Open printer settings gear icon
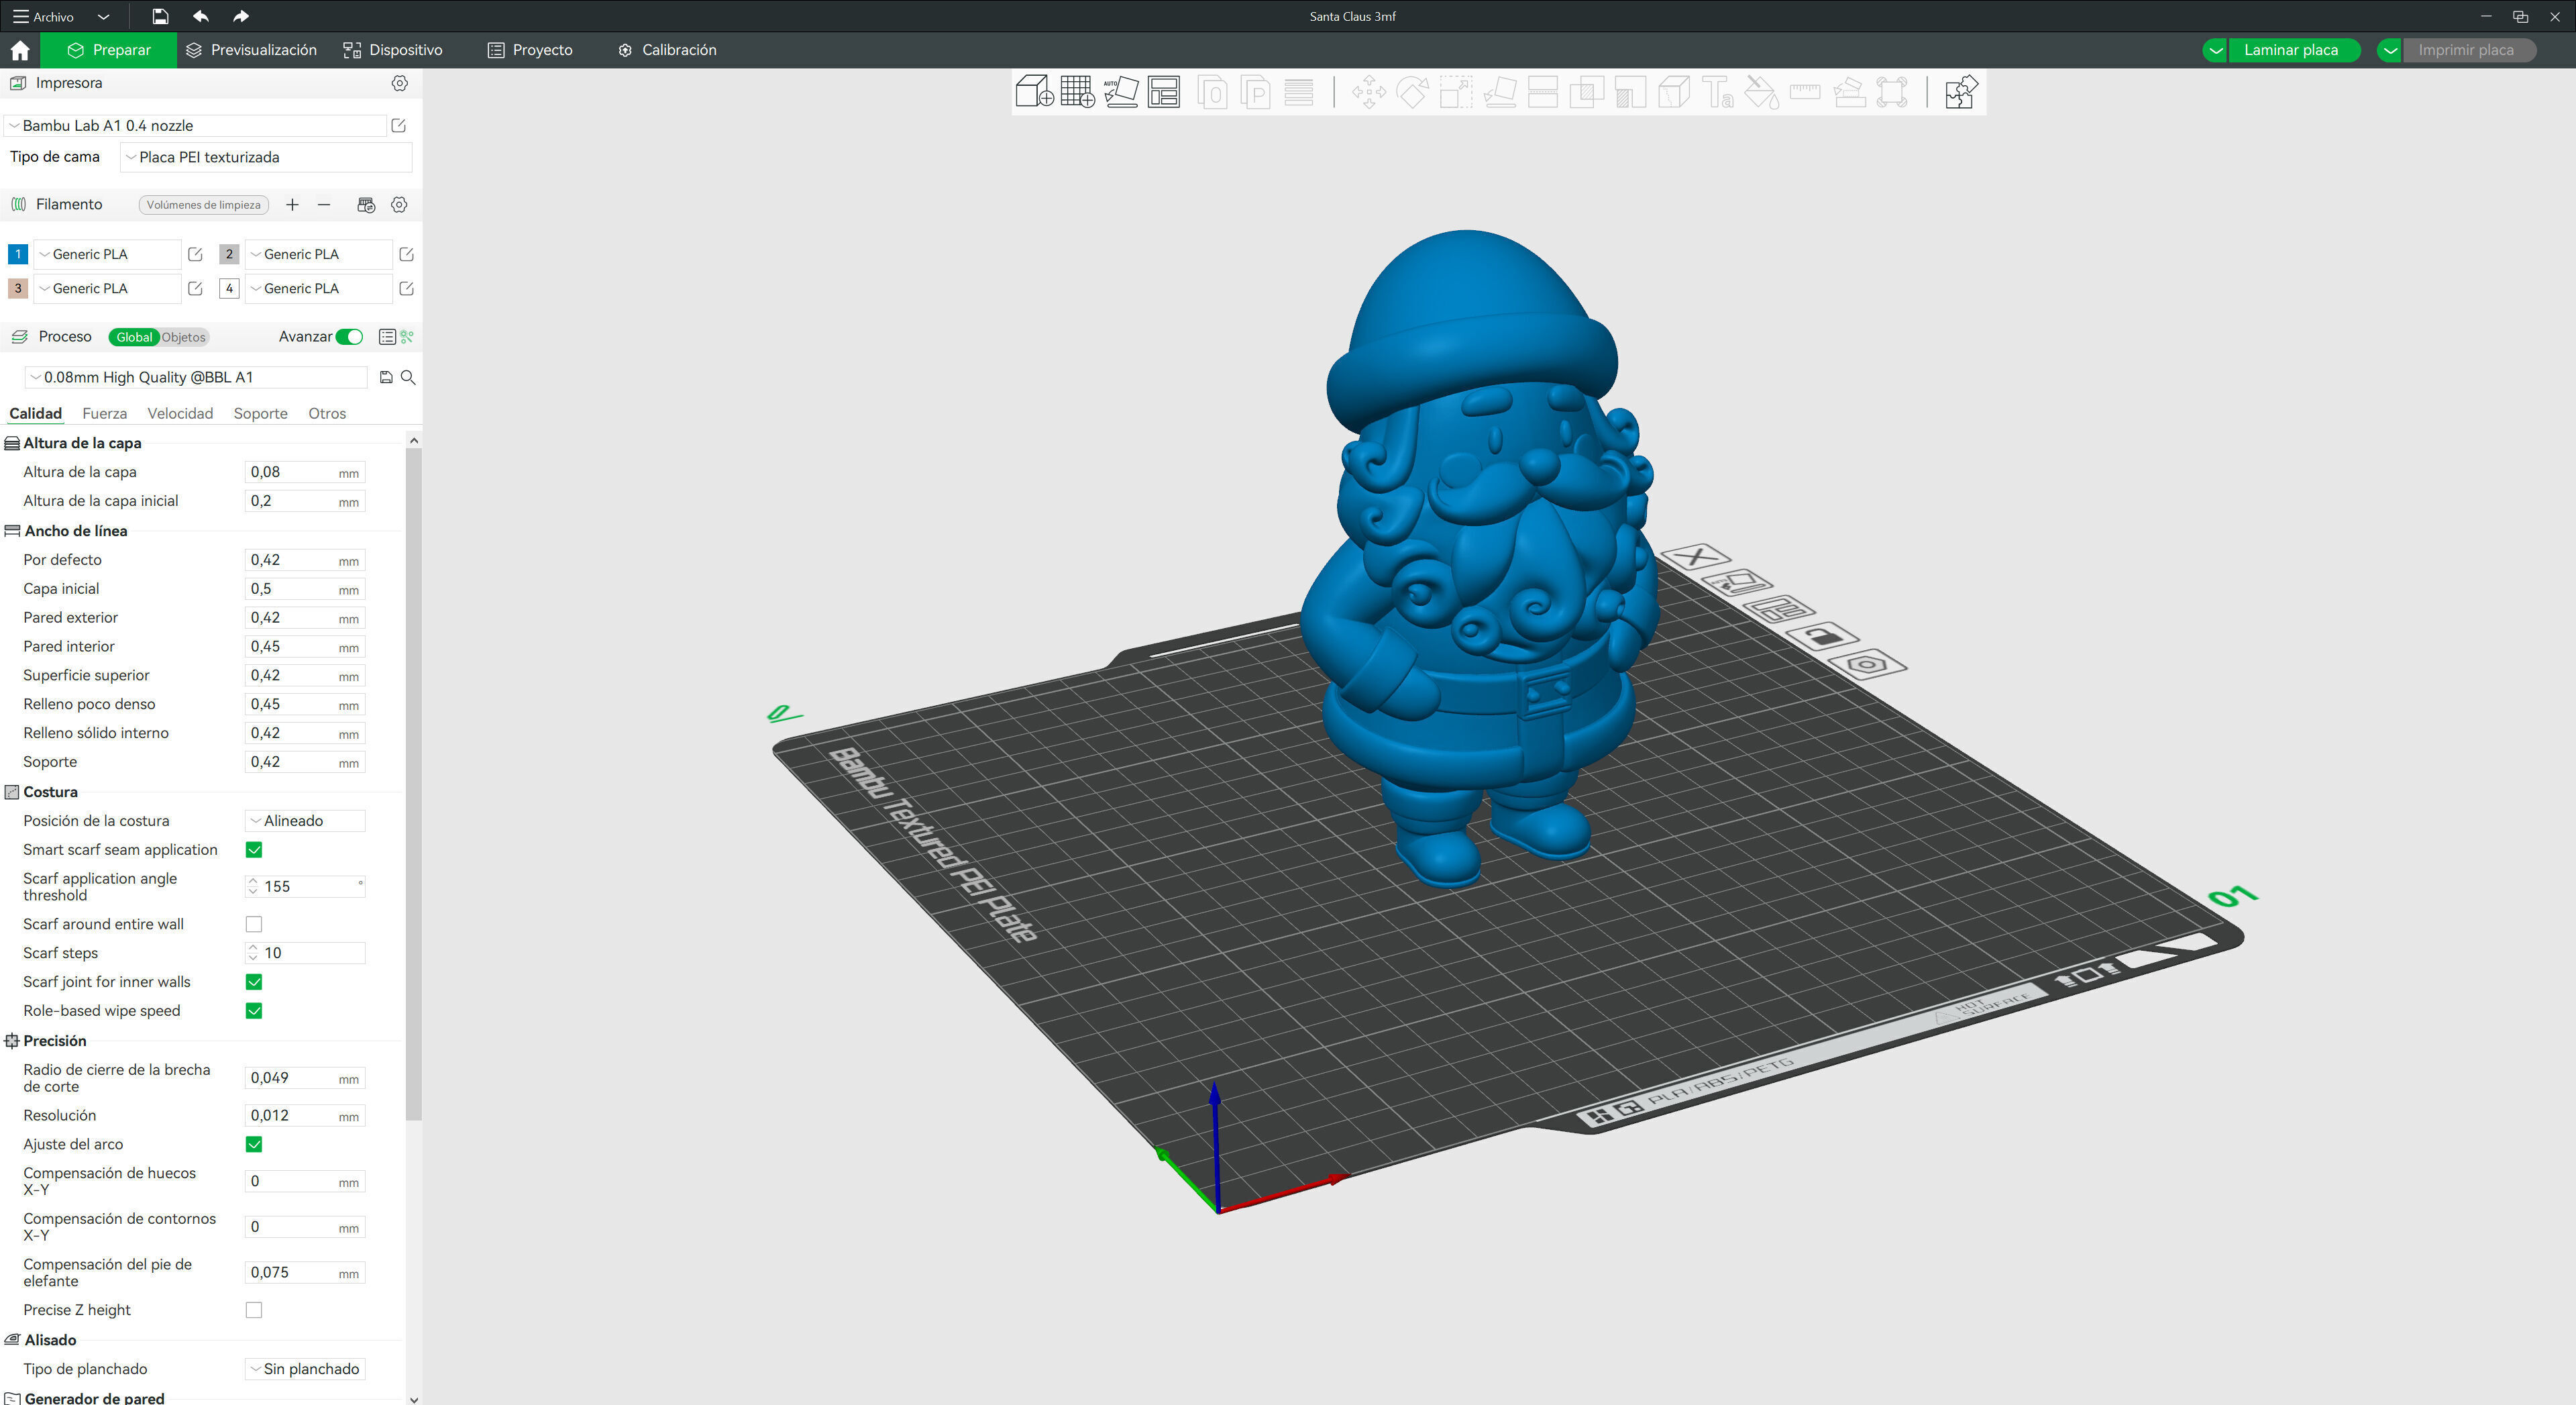2576x1405 pixels. coord(399,83)
